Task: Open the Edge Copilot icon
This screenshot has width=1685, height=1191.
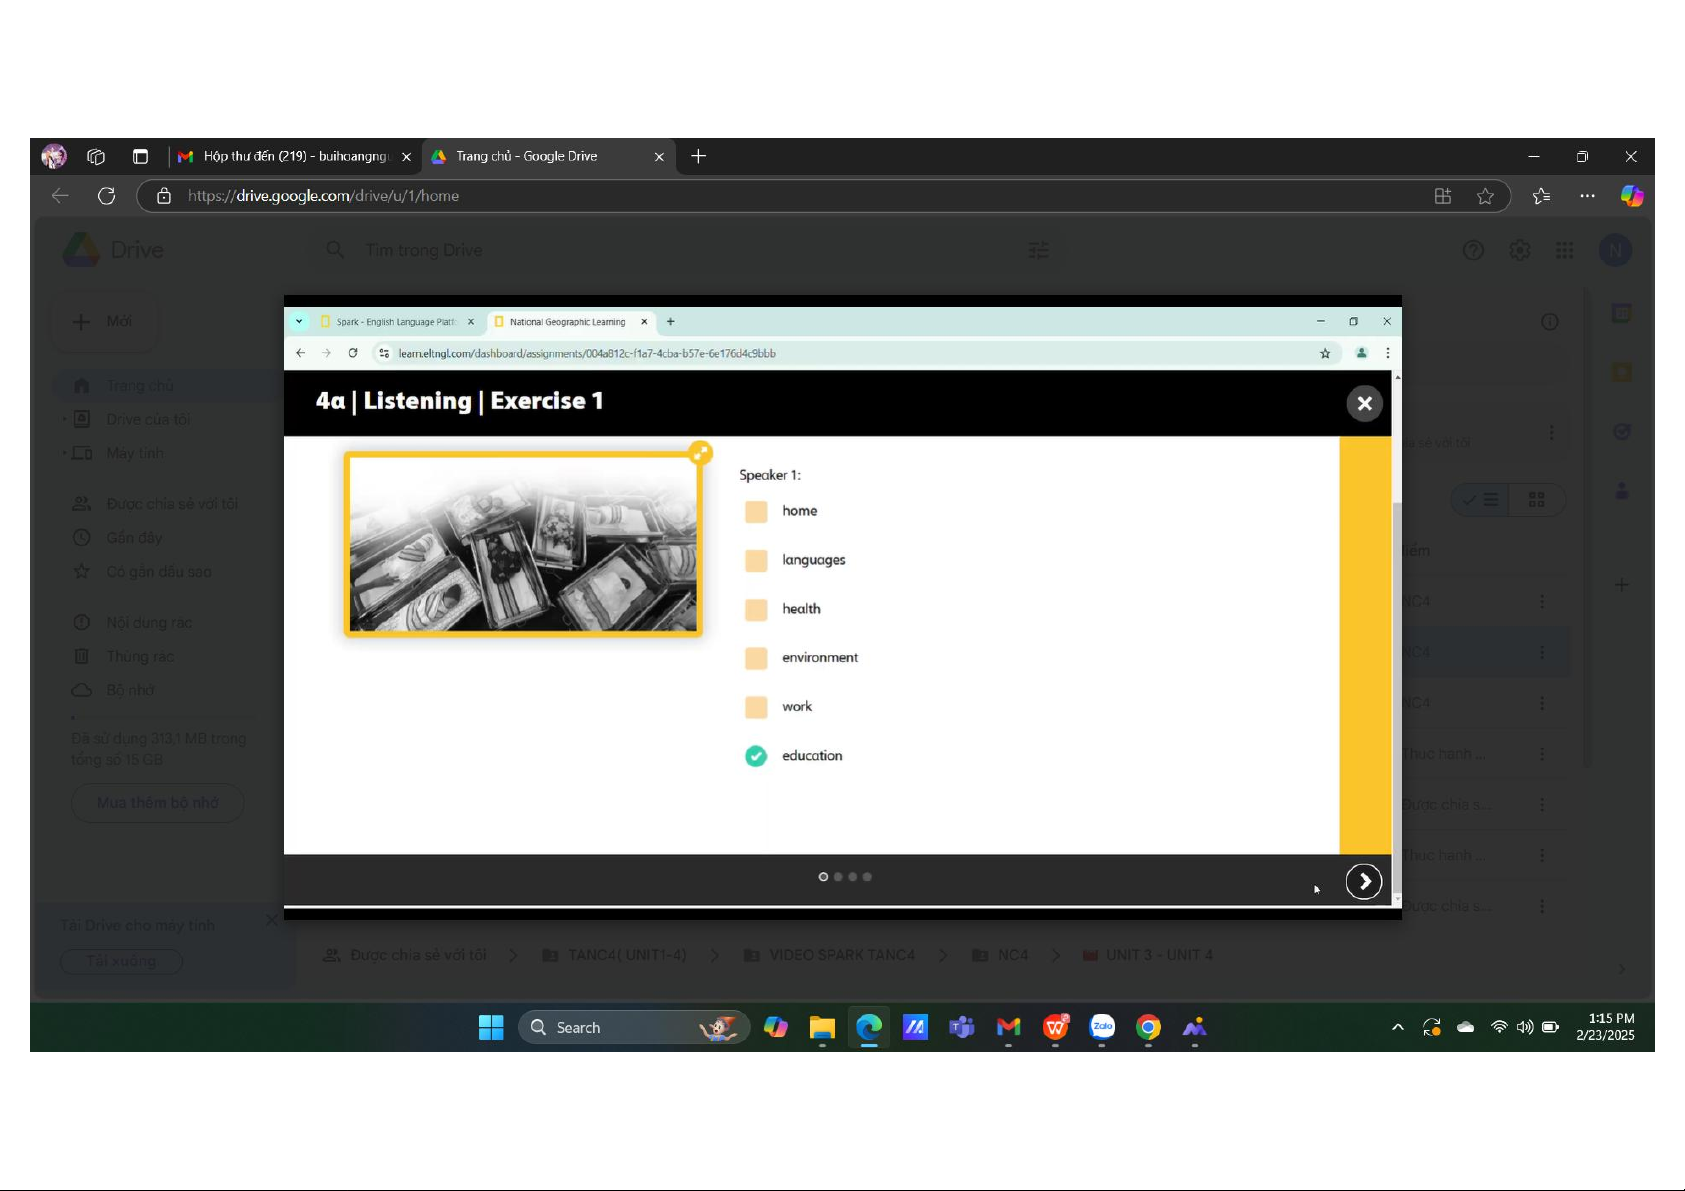Action: pos(1631,196)
